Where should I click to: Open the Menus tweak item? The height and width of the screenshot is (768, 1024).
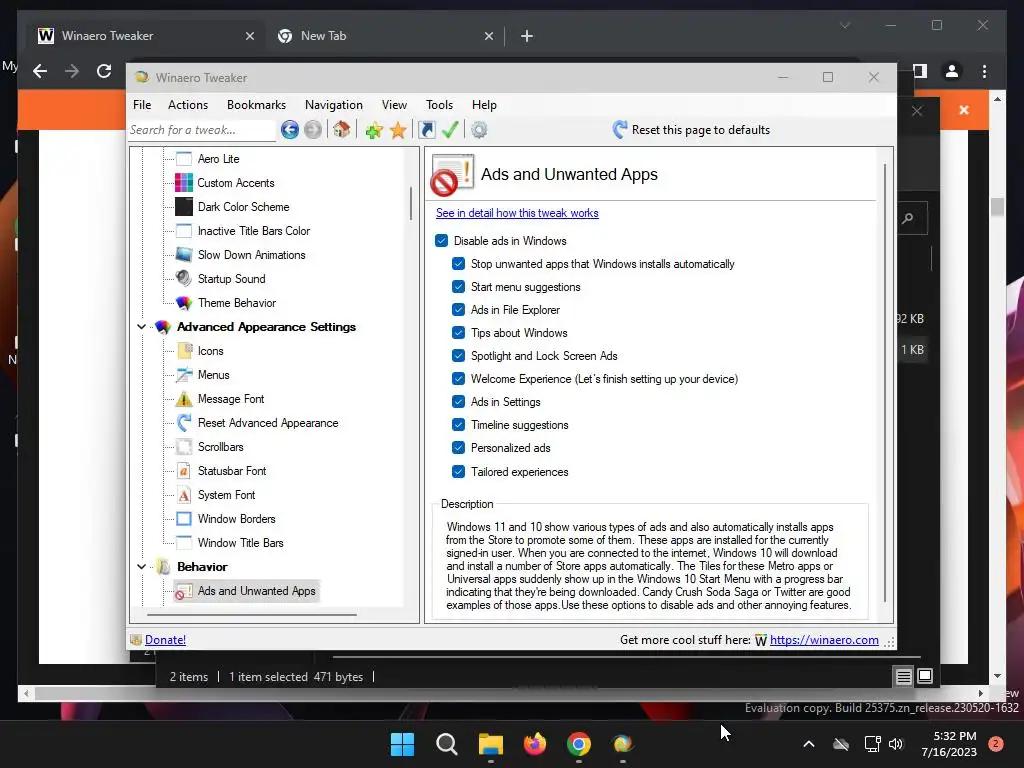click(214, 375)
